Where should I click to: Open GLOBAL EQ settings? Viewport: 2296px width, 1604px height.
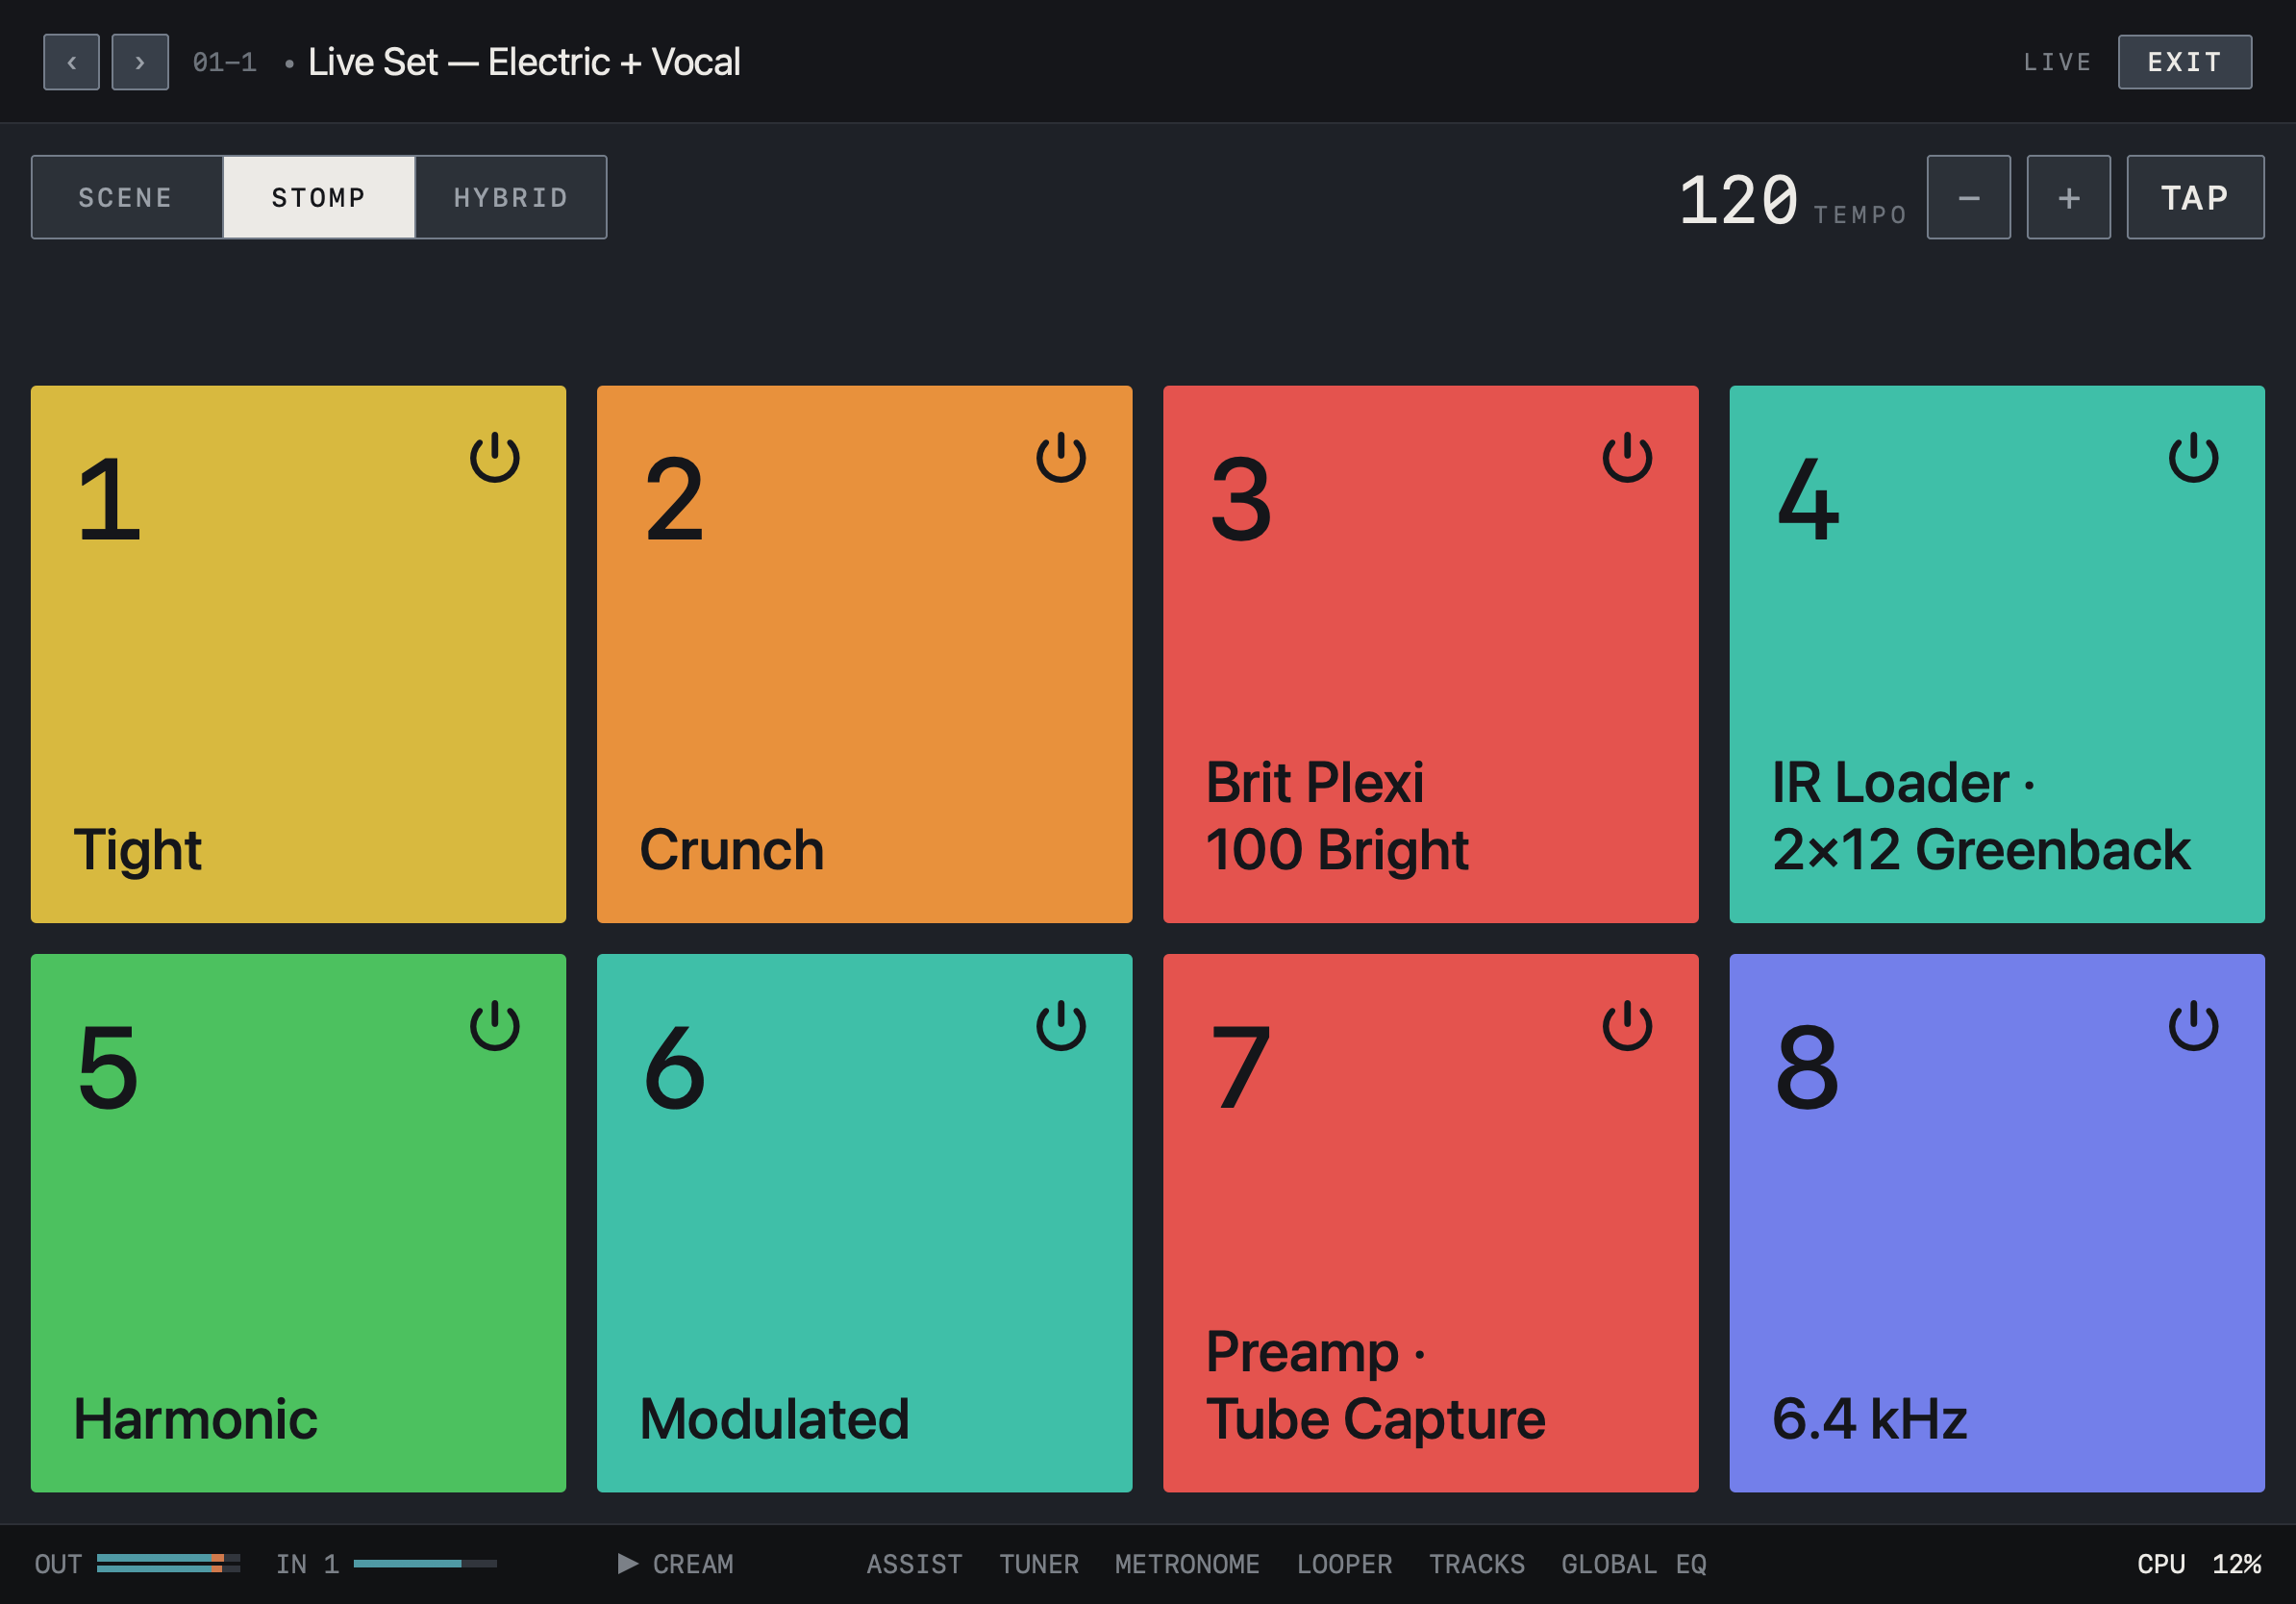(x=1634, y=1564)
